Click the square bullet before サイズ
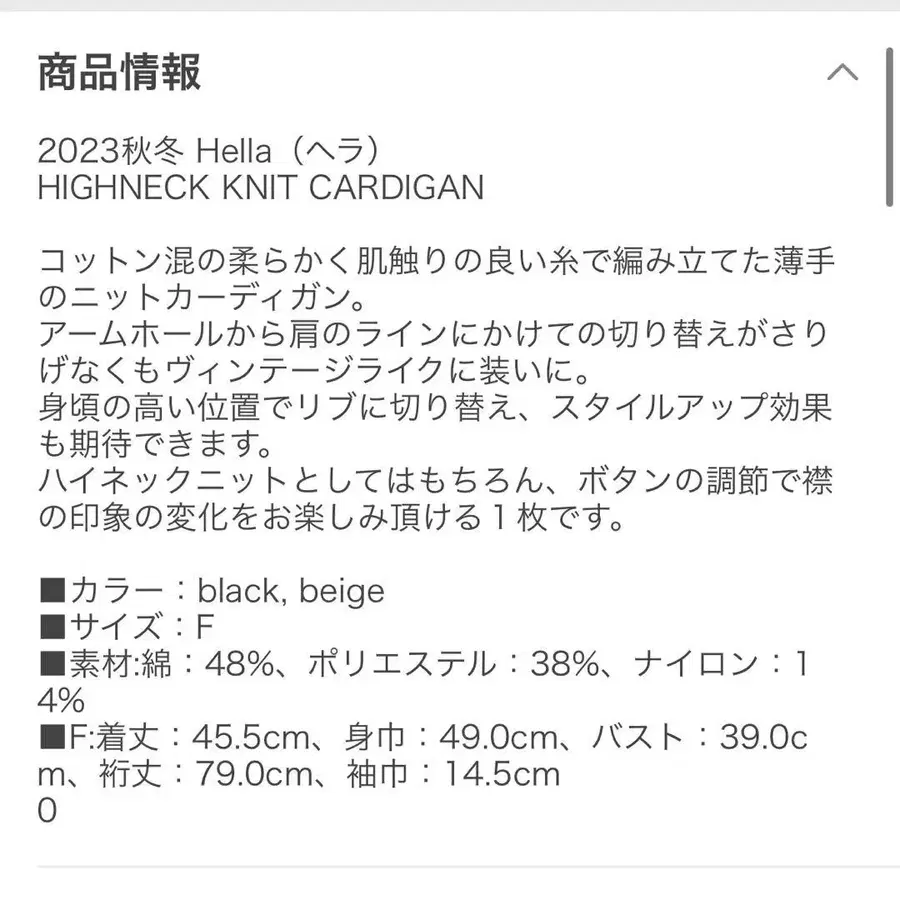This screenshot has width=900, height=900. pyautogui.click(x=52, y=627)
